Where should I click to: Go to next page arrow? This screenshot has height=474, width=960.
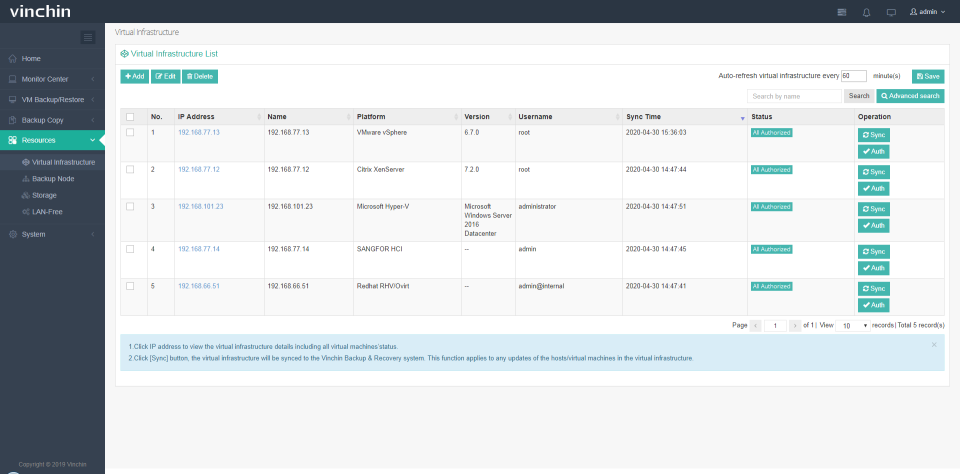click(795, 326)
